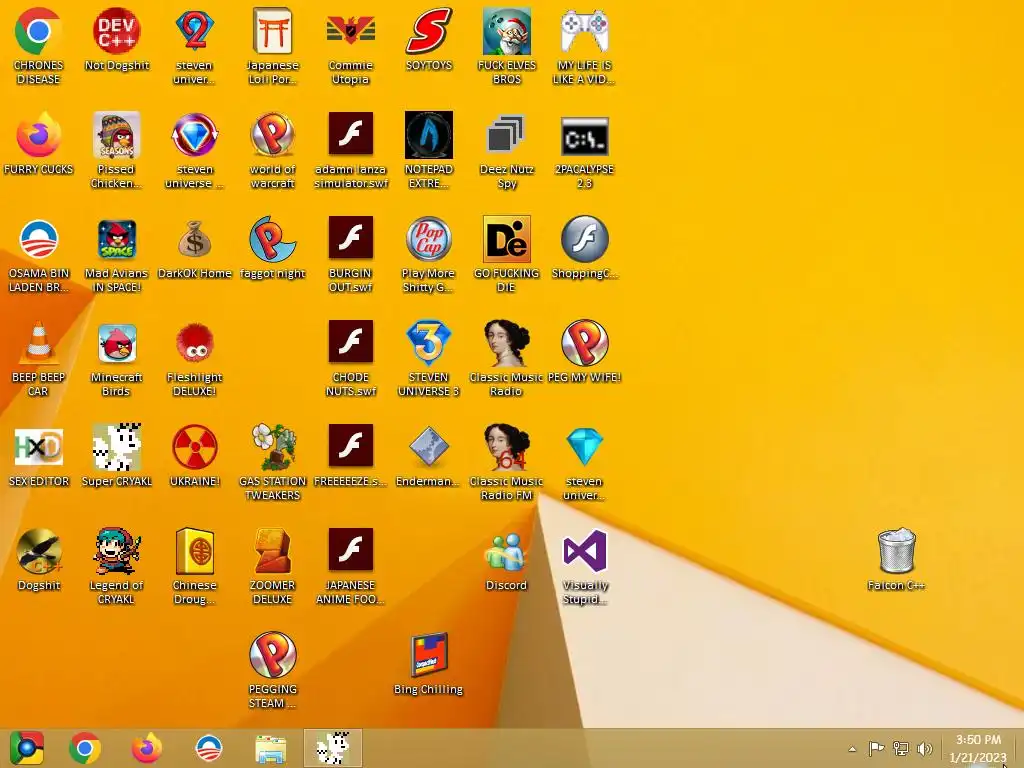Select the BURGIN OUT.swf Flash file
Image resolution: width=1024 pixels, height=768 pixels.
point(351,239)
